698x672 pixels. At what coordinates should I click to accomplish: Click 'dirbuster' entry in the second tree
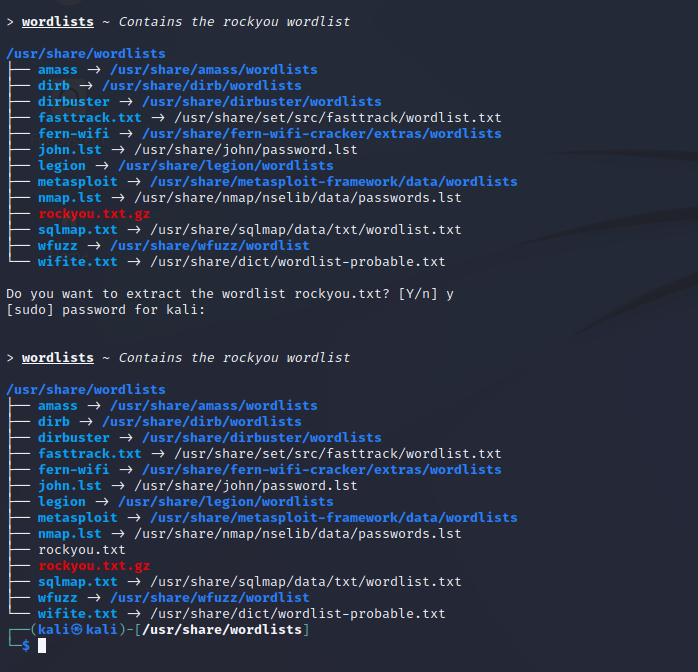(x=73, y=438)
